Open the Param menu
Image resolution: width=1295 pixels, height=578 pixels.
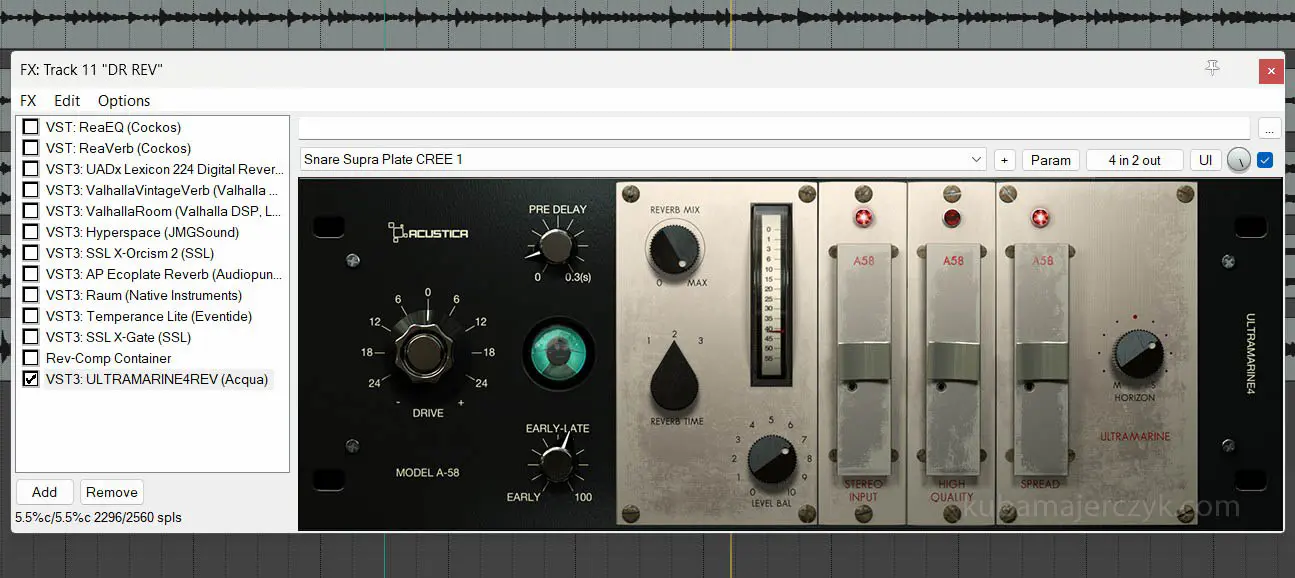[x=1050, y=160]
